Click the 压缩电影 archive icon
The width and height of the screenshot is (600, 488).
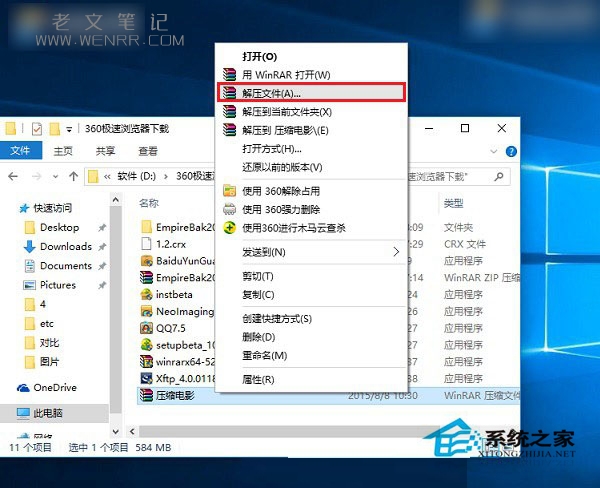147,395
